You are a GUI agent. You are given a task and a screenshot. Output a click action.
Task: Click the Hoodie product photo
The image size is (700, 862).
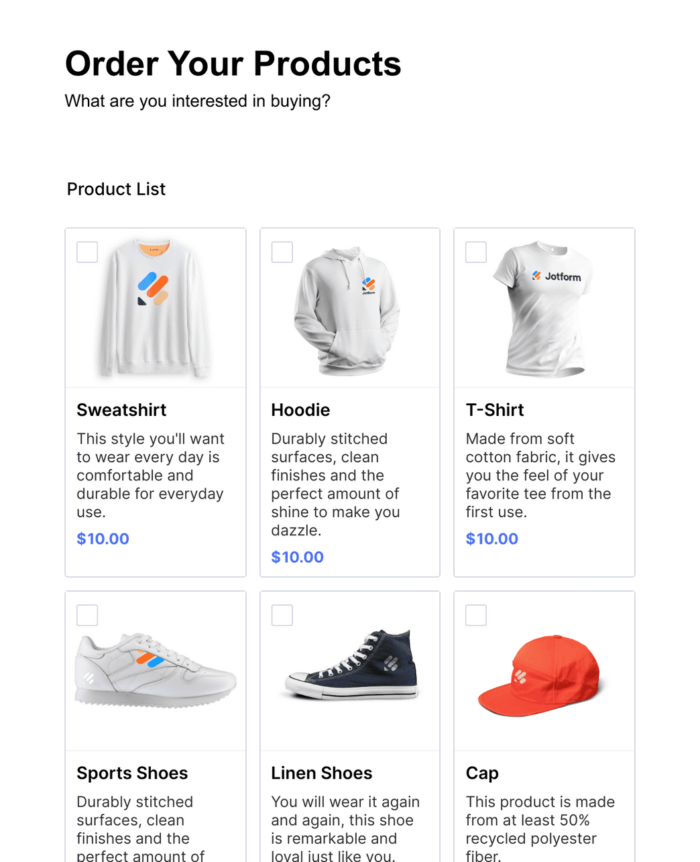tap(347, 309)
